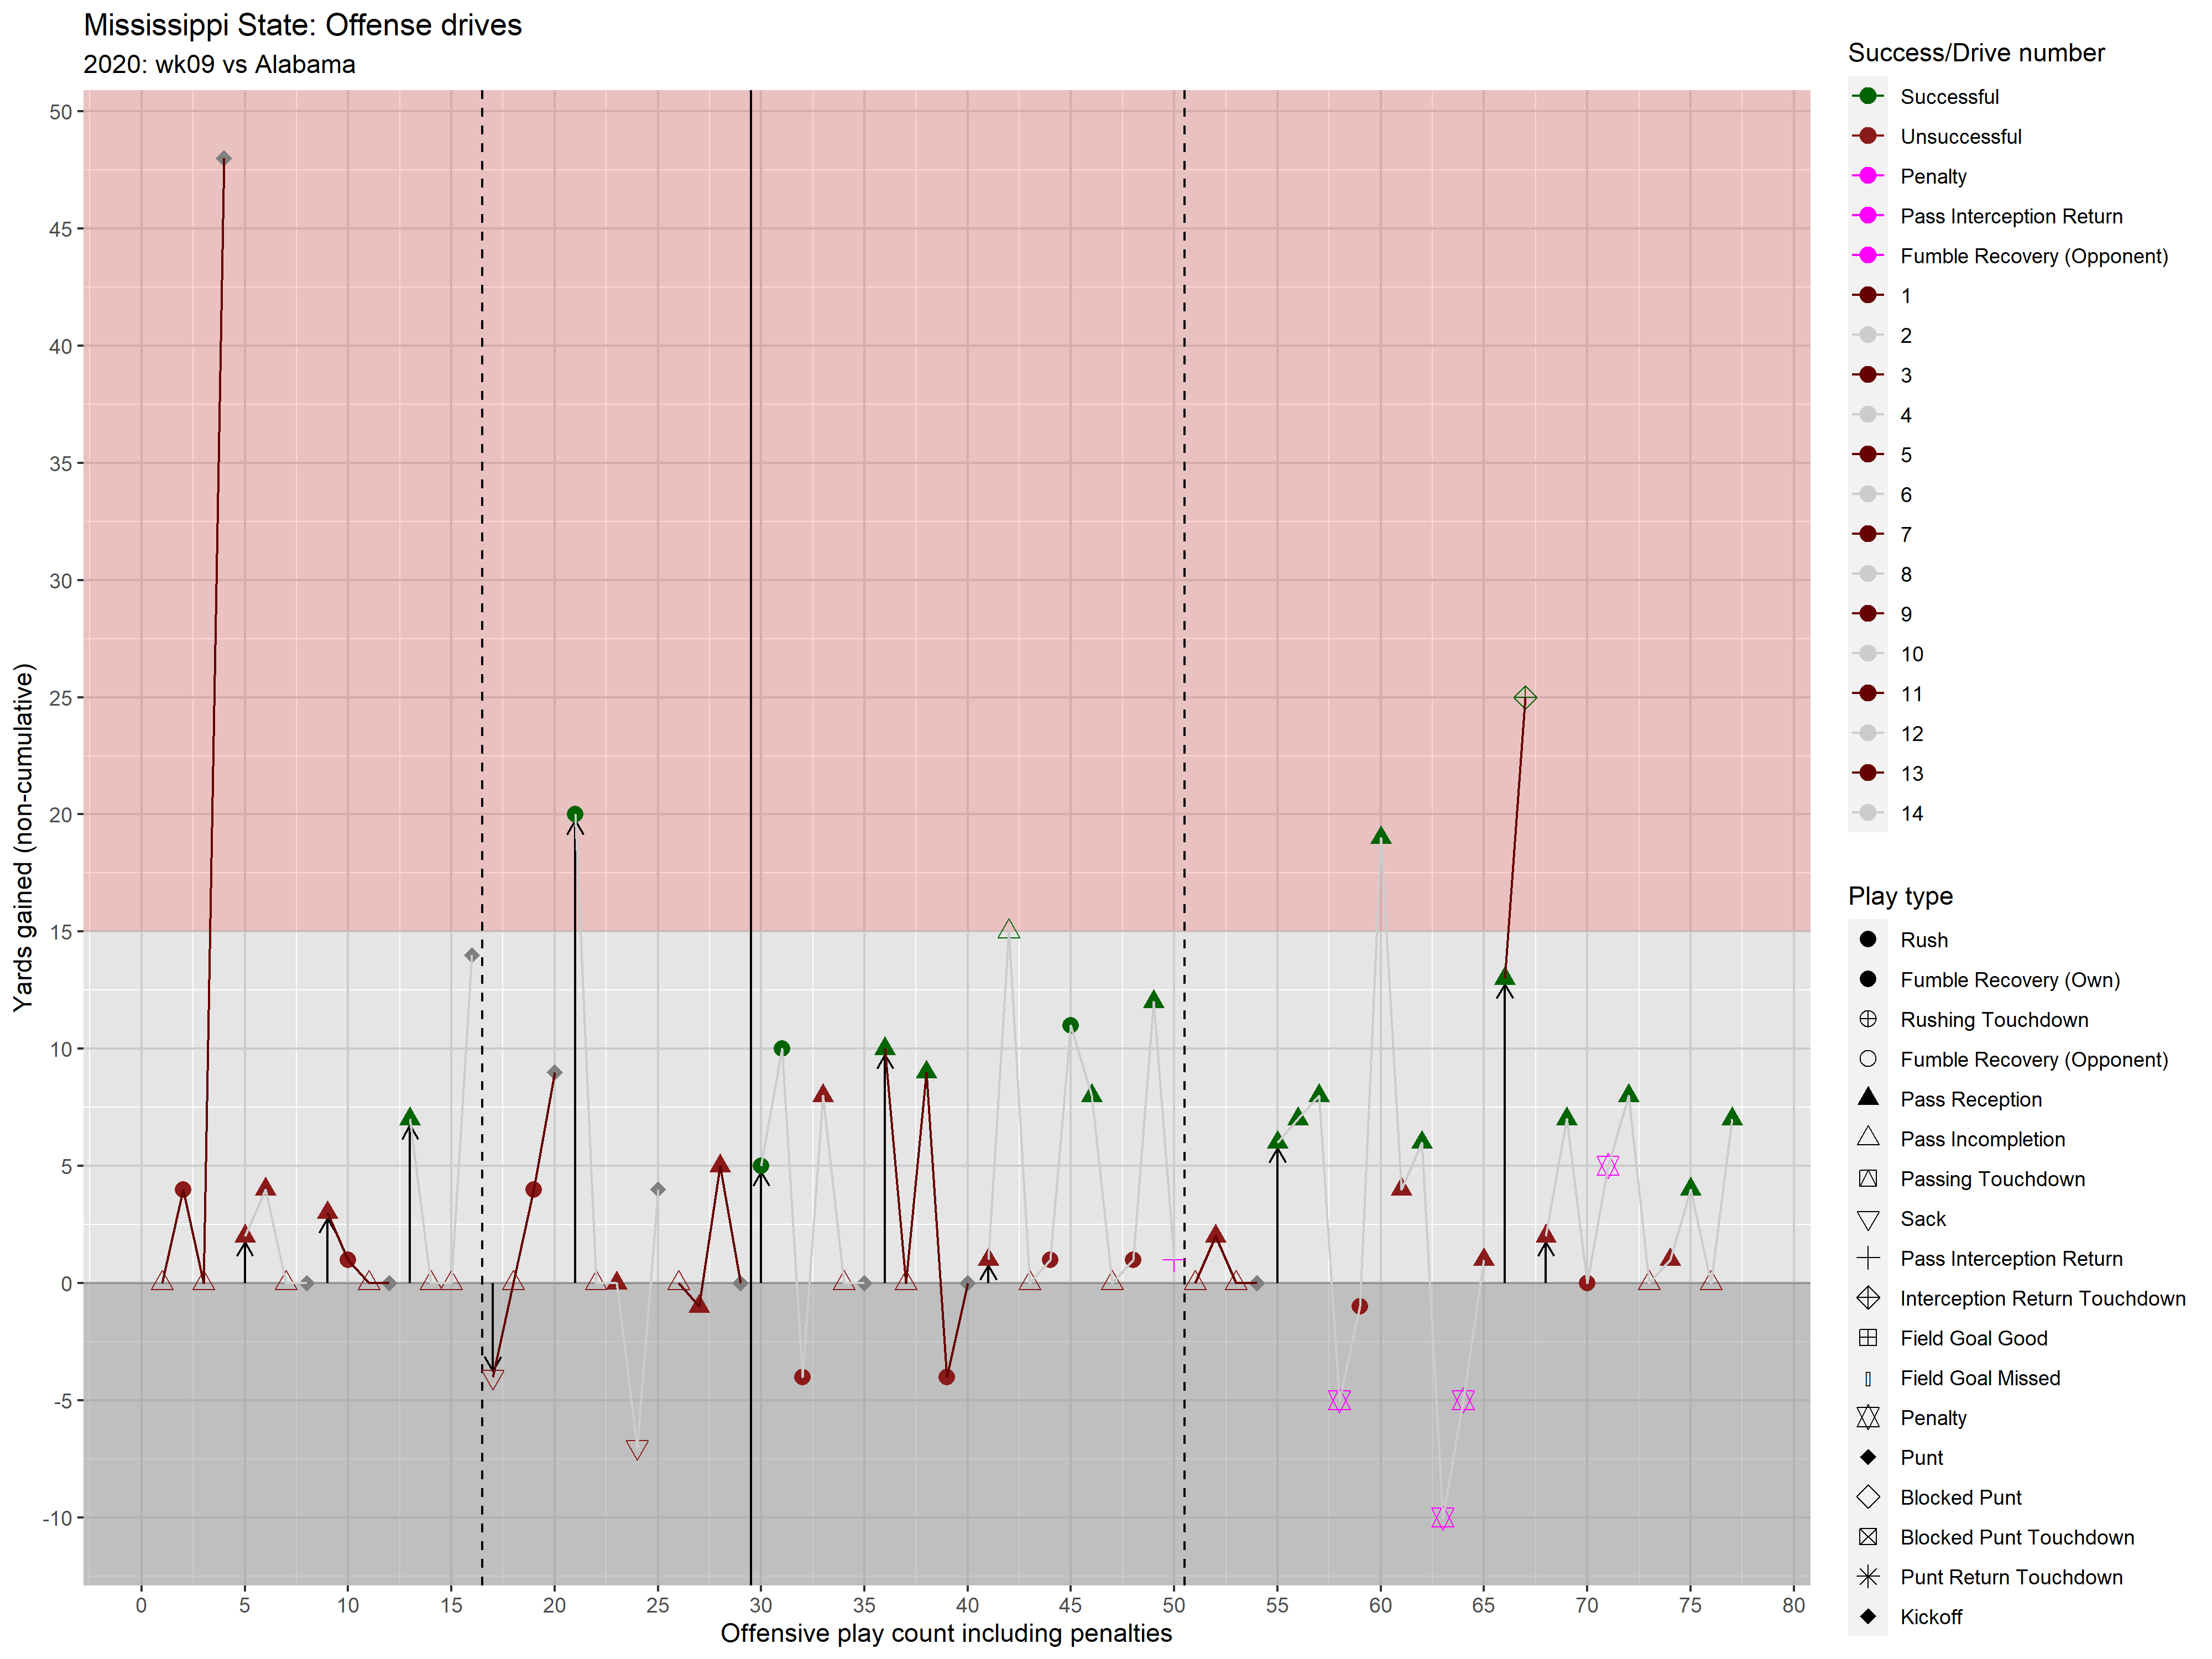Image resolution: width=2212 pixels, height=1659 pixels.
Task: Click the 48-yard punt data point
Action: [224, 159]
